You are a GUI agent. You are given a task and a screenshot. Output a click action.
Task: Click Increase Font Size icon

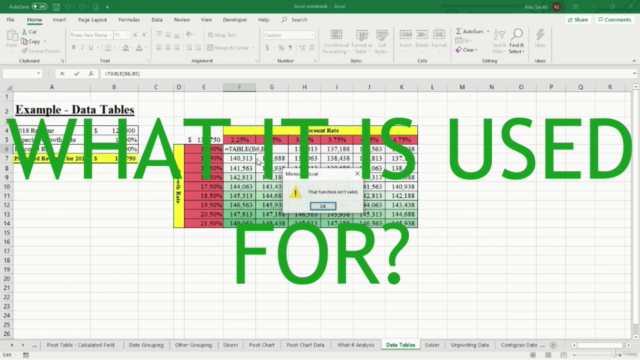pos(136,35)
